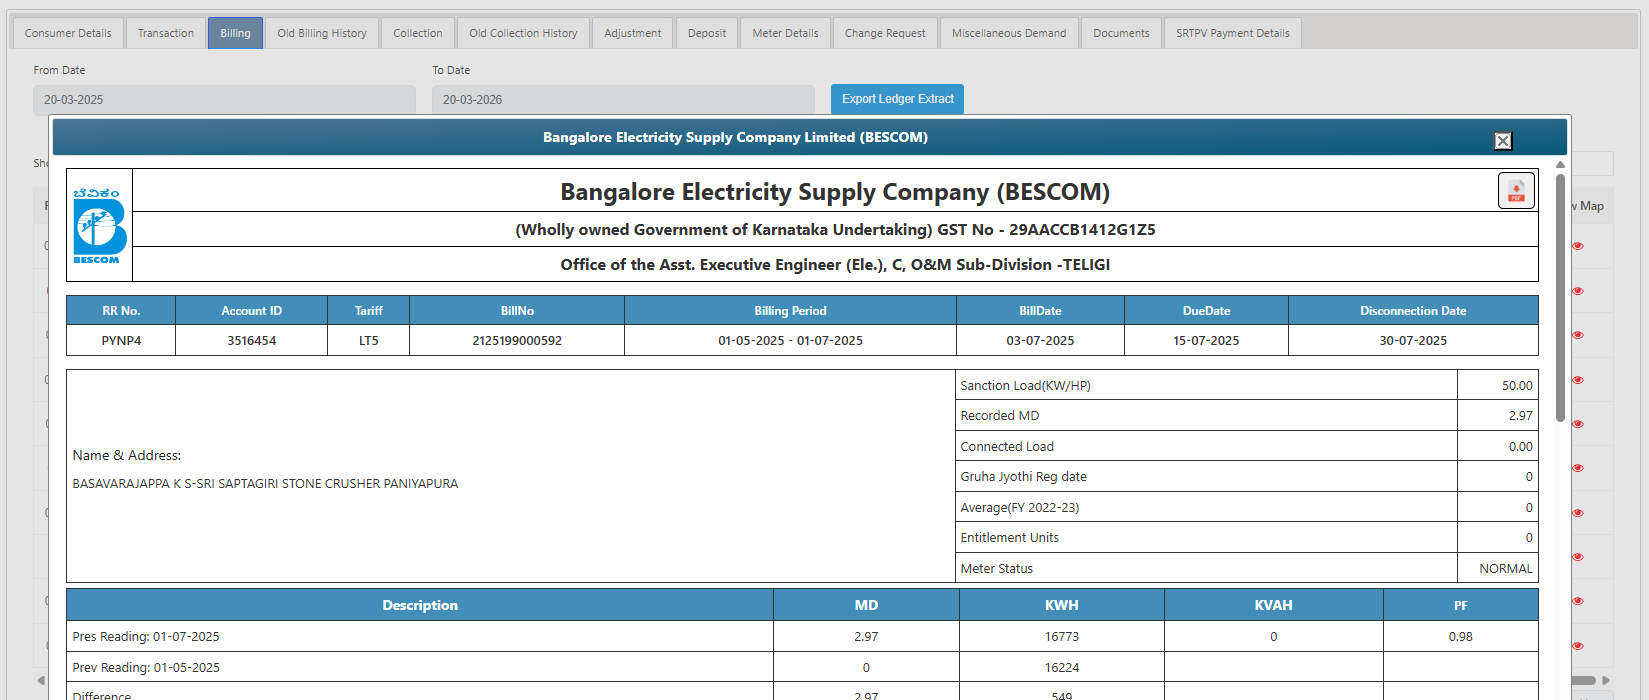Click the From Date field

224,100
